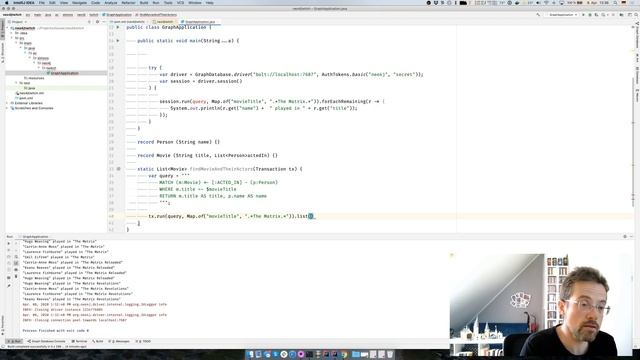Switch to the GraphApplication.java editor tab
This screenshot has width=640, height=360.
tap(200, 22)
